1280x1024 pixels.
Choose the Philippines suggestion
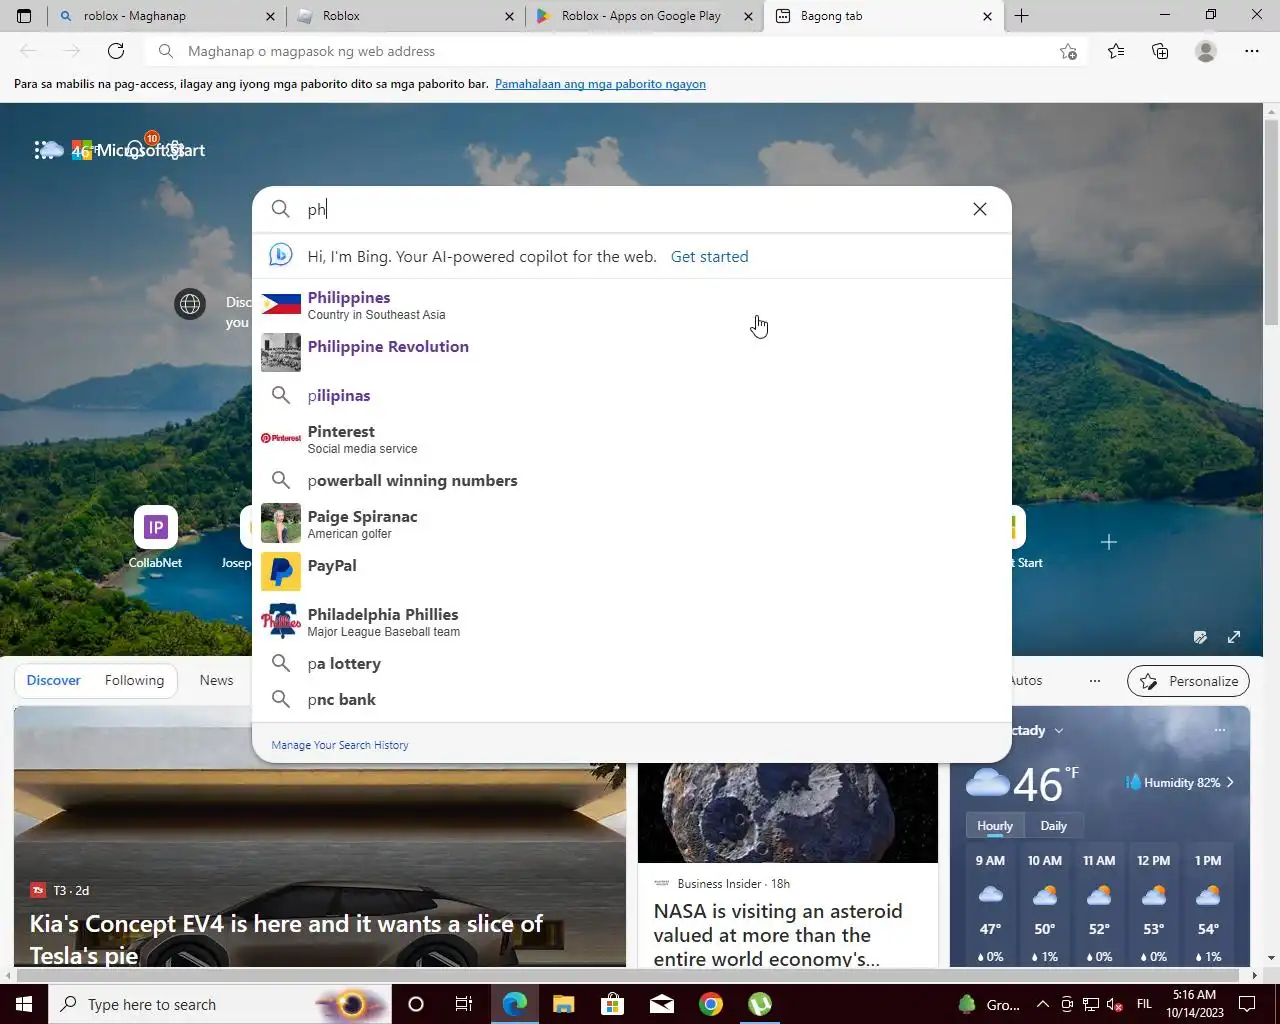[x=632, y=304]
